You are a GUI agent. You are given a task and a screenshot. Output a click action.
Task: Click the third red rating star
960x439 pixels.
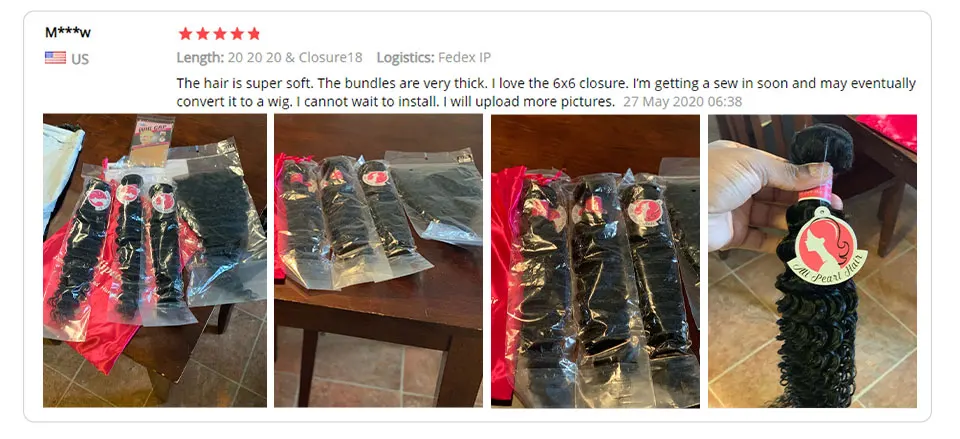[x=219, y=33]
